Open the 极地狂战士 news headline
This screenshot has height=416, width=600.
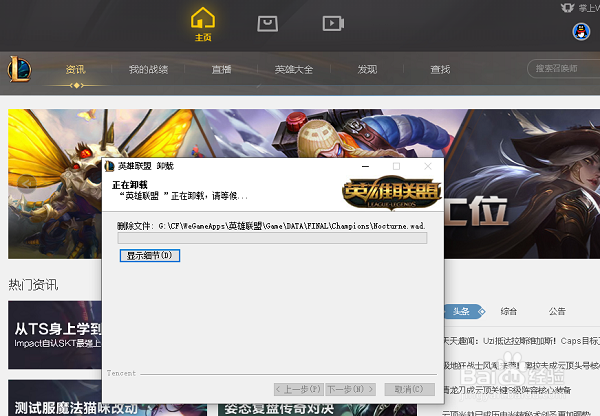coord(522,366)
